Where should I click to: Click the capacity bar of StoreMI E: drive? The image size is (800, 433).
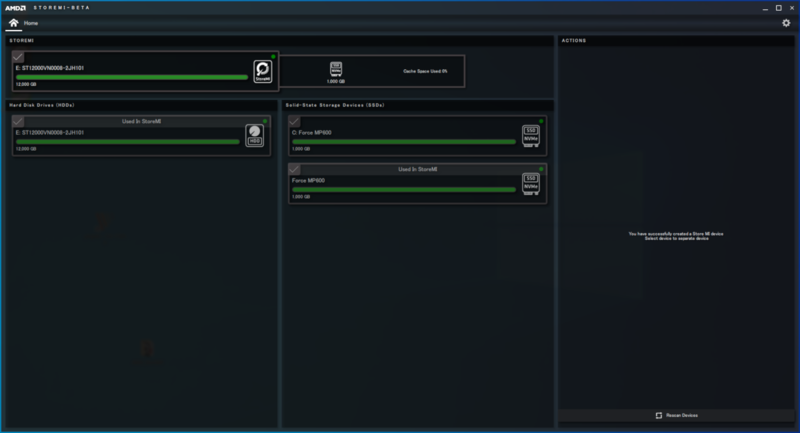[x=132, y=77]
